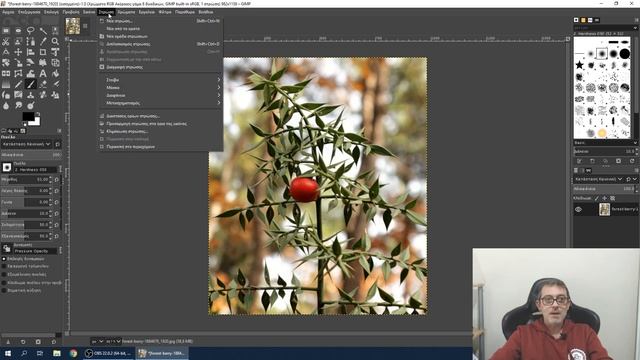Select the Free Select lasso tool
The height and width of the screenshot is (360, 640).
(x=31, y=31)
